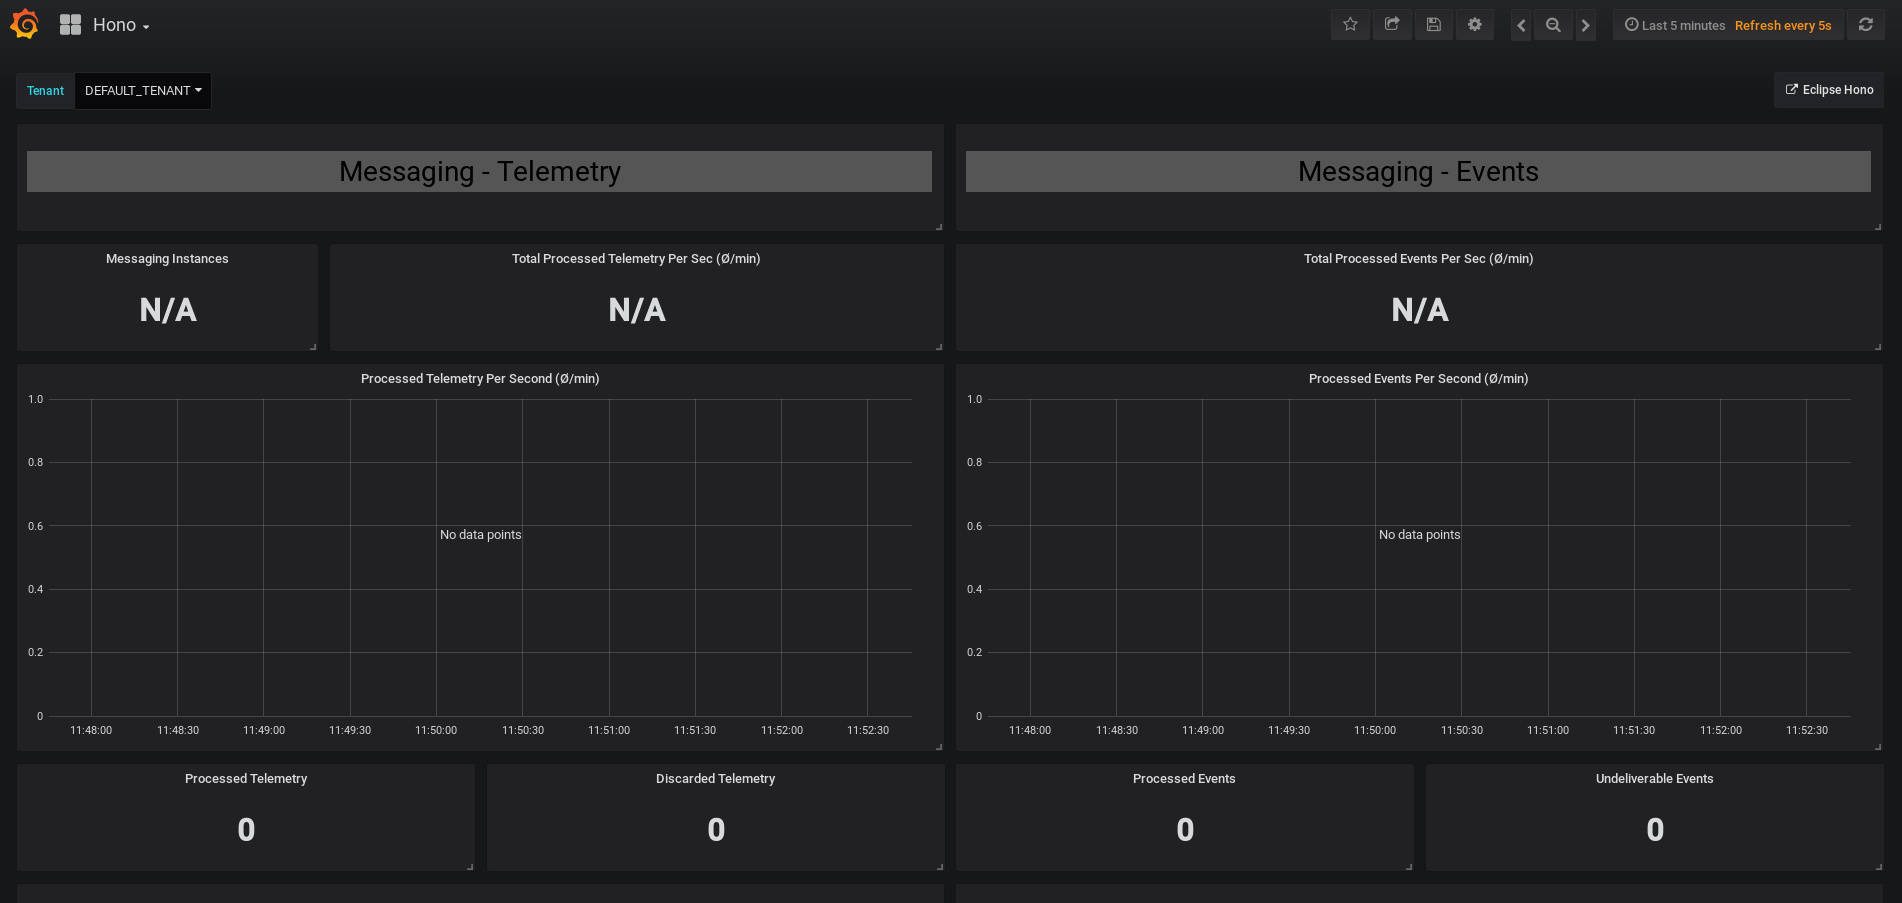The width and height of the screenshot is (1902, 903).
Task: Star this dashboard as a favorite
Action: [1350, 24]
